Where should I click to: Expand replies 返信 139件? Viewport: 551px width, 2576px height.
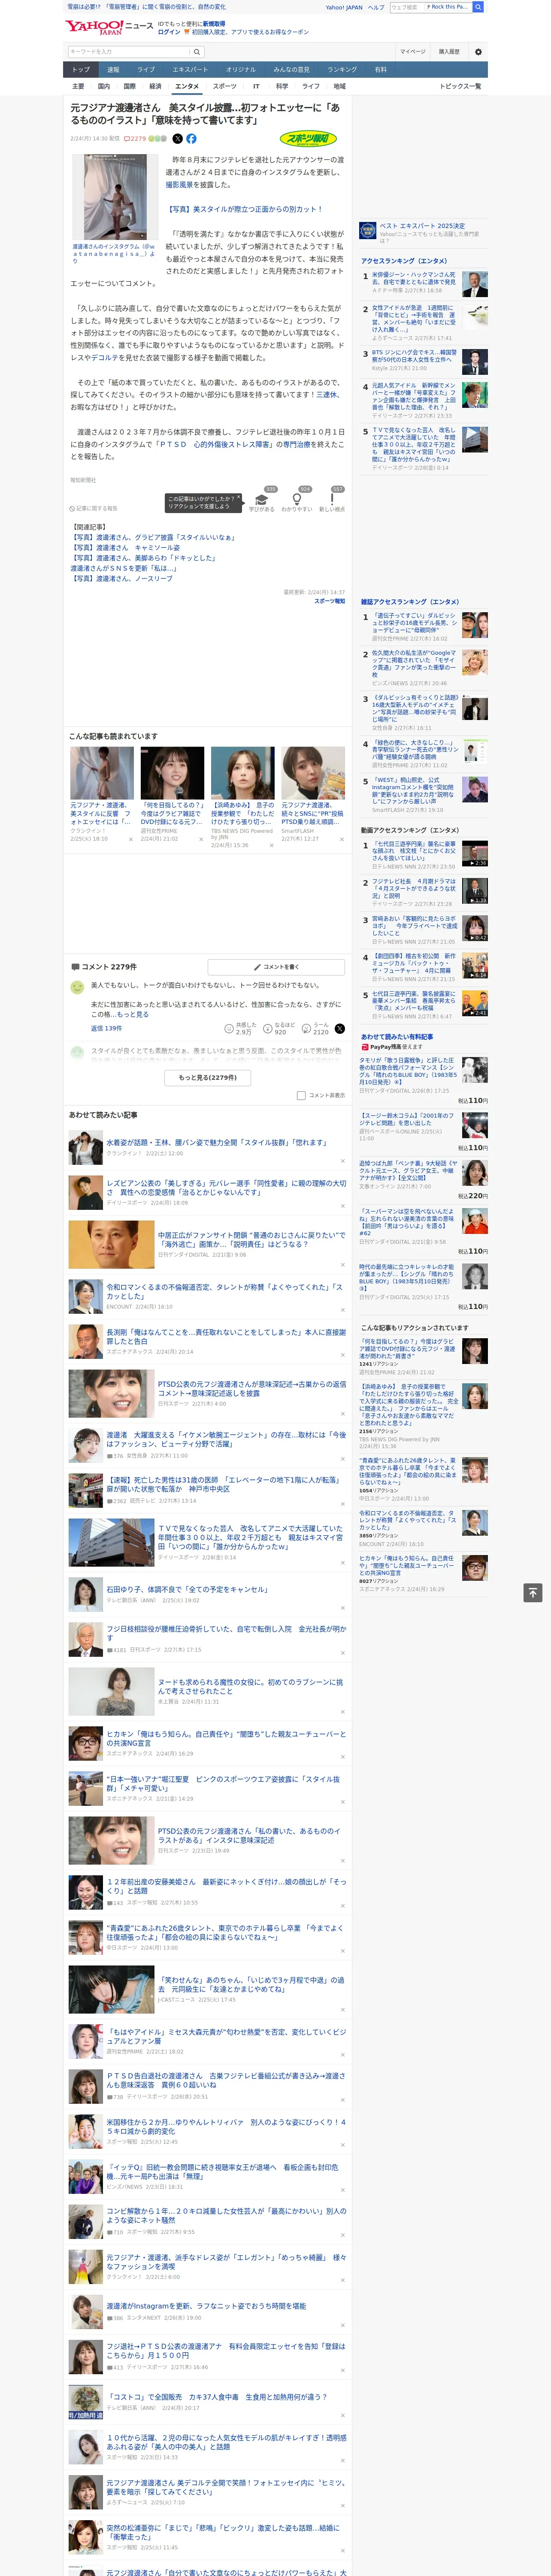[x=106, y=1028]
